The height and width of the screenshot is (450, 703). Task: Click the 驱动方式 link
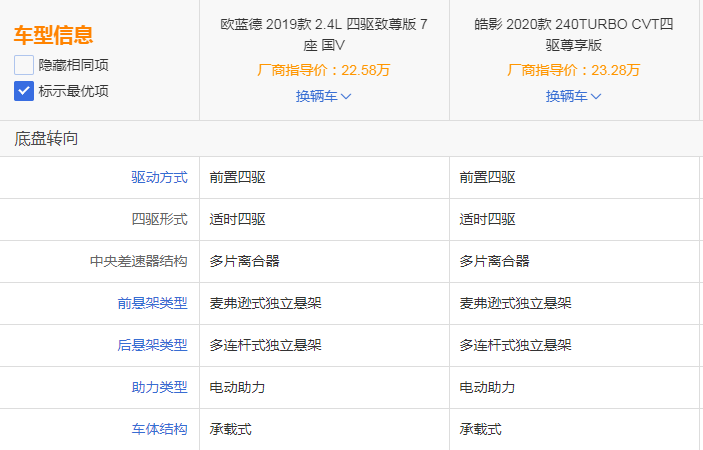(159, 178)
